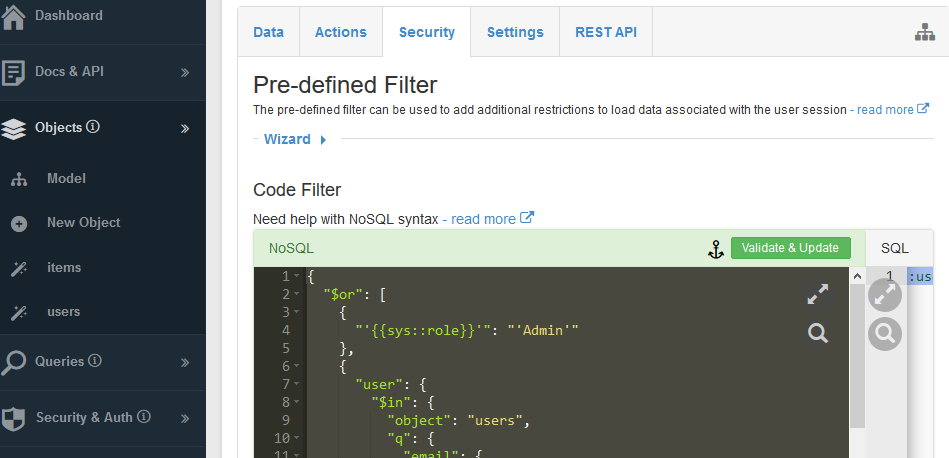Click the info icon next to Queries
The width and height of the screenshot is (949, 458).
[95, 361]
